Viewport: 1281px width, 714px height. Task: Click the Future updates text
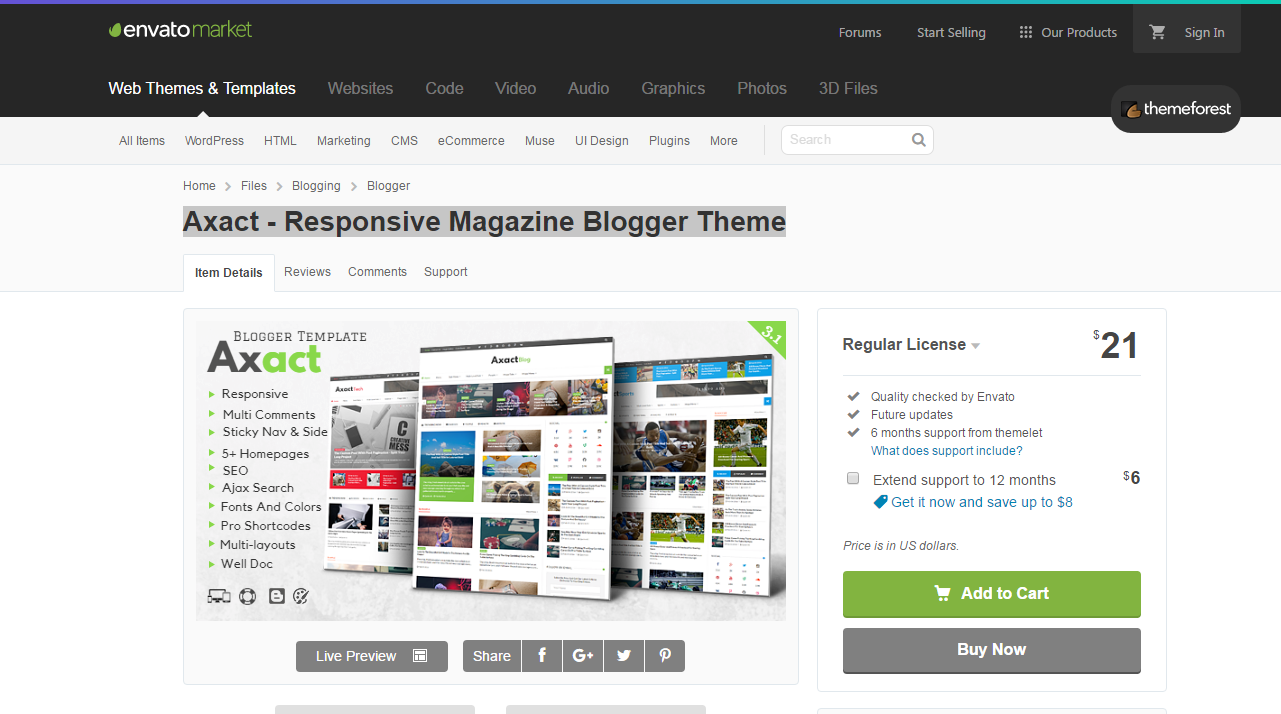(912, 415)
